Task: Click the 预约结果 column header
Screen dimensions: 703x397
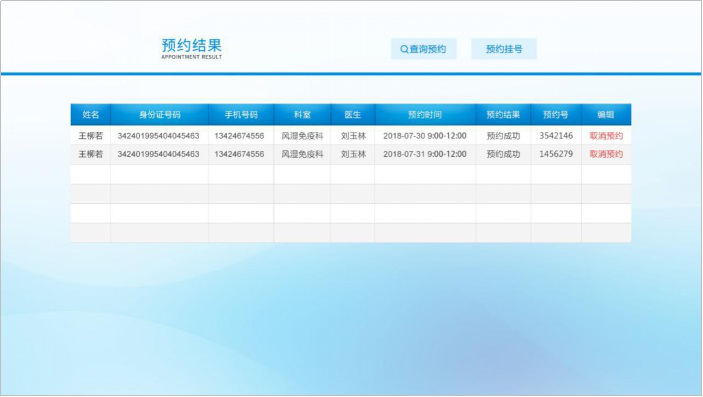Action: click(503, 114)
